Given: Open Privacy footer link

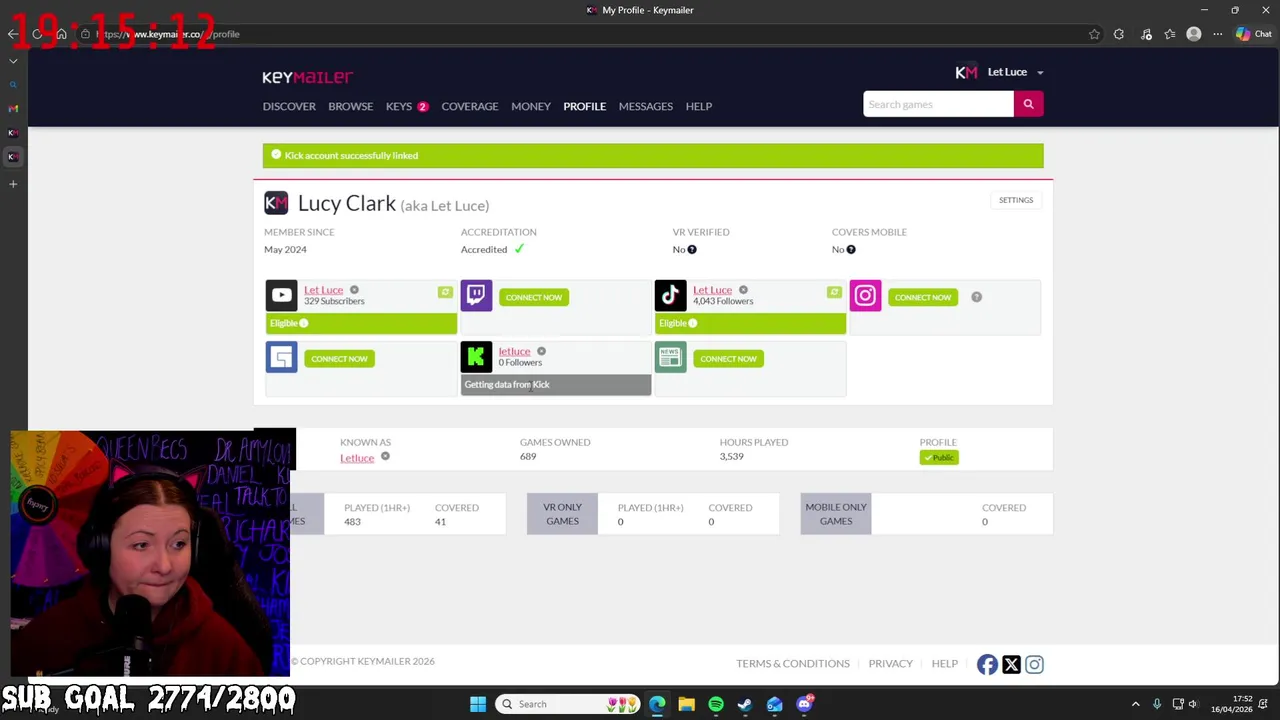Looking at the screenshot, I should [890, 664].
